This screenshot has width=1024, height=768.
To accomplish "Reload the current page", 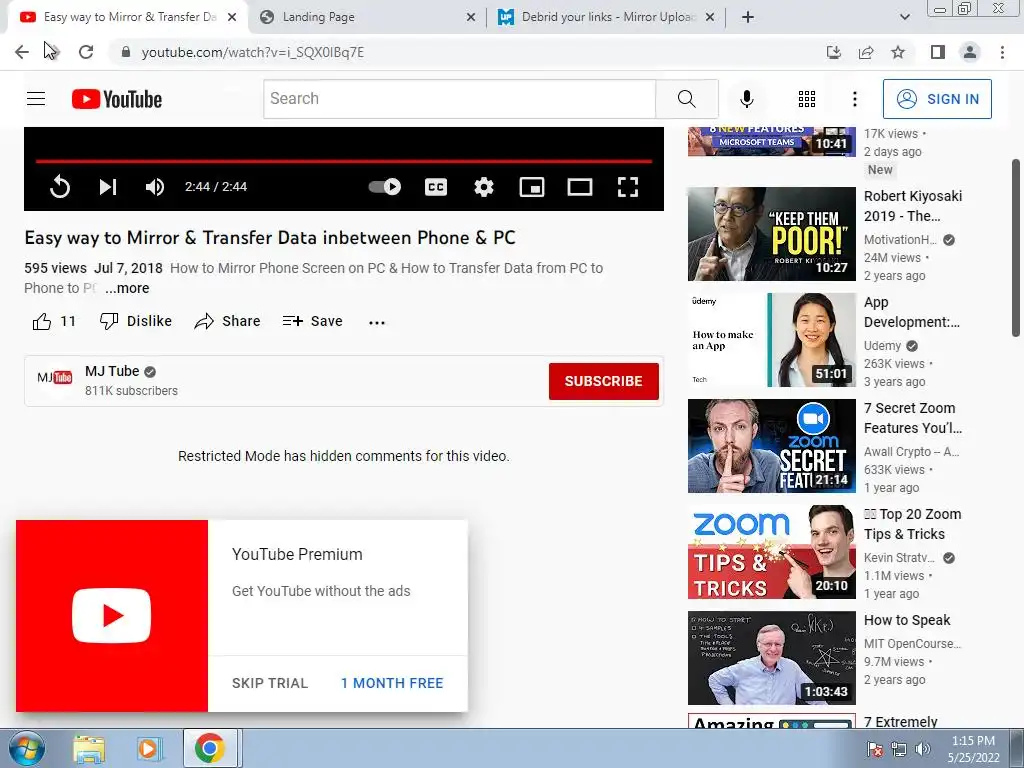I will (86, 52).
